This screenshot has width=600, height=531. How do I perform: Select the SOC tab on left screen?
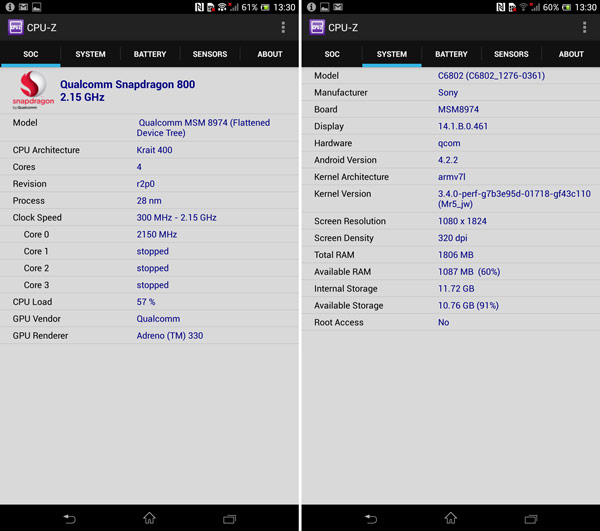tap(31, 54)
